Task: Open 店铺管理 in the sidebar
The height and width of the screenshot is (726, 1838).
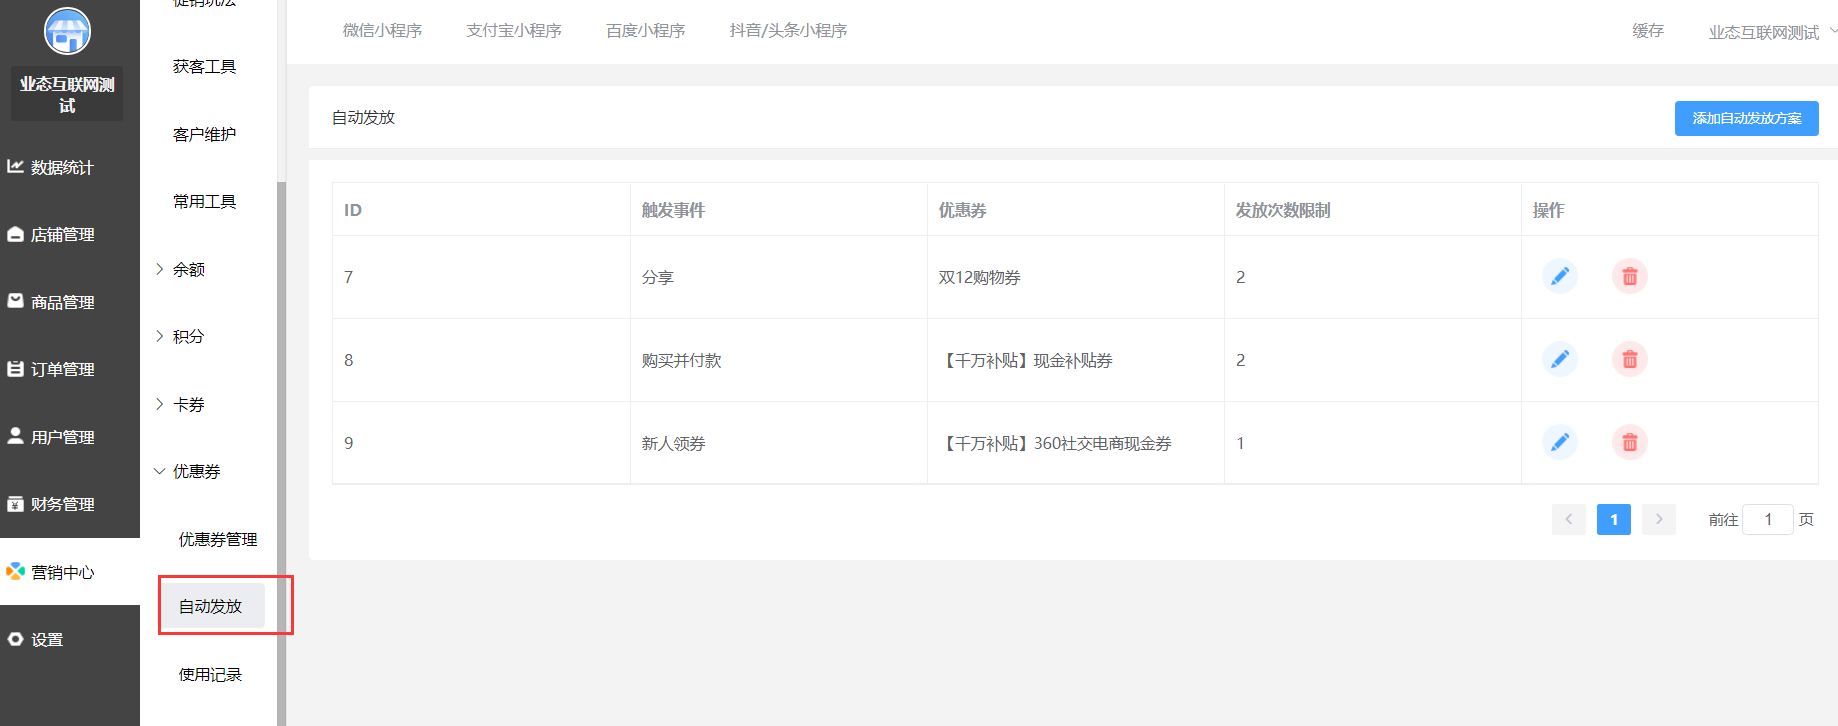Action: (x=70, y=234)
